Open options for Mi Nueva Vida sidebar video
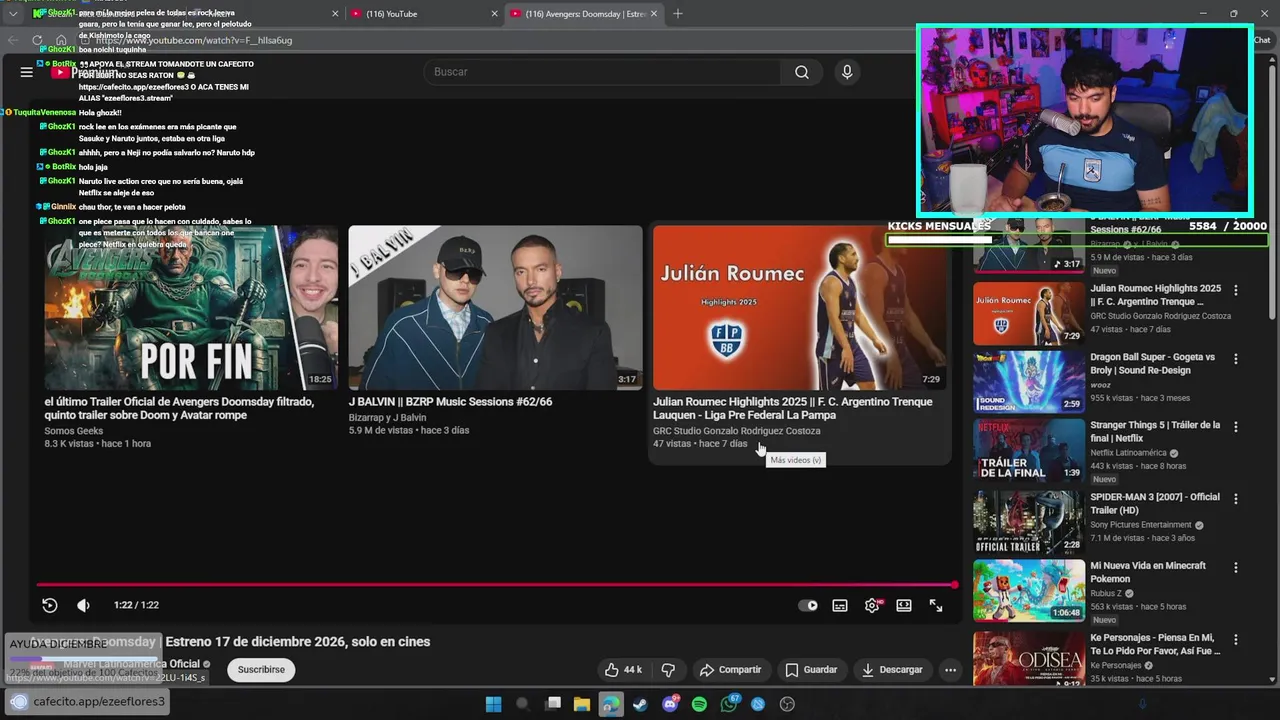Image resolution: width=1280 pixels, height=720 pixels. click(x=1236, y=568)
